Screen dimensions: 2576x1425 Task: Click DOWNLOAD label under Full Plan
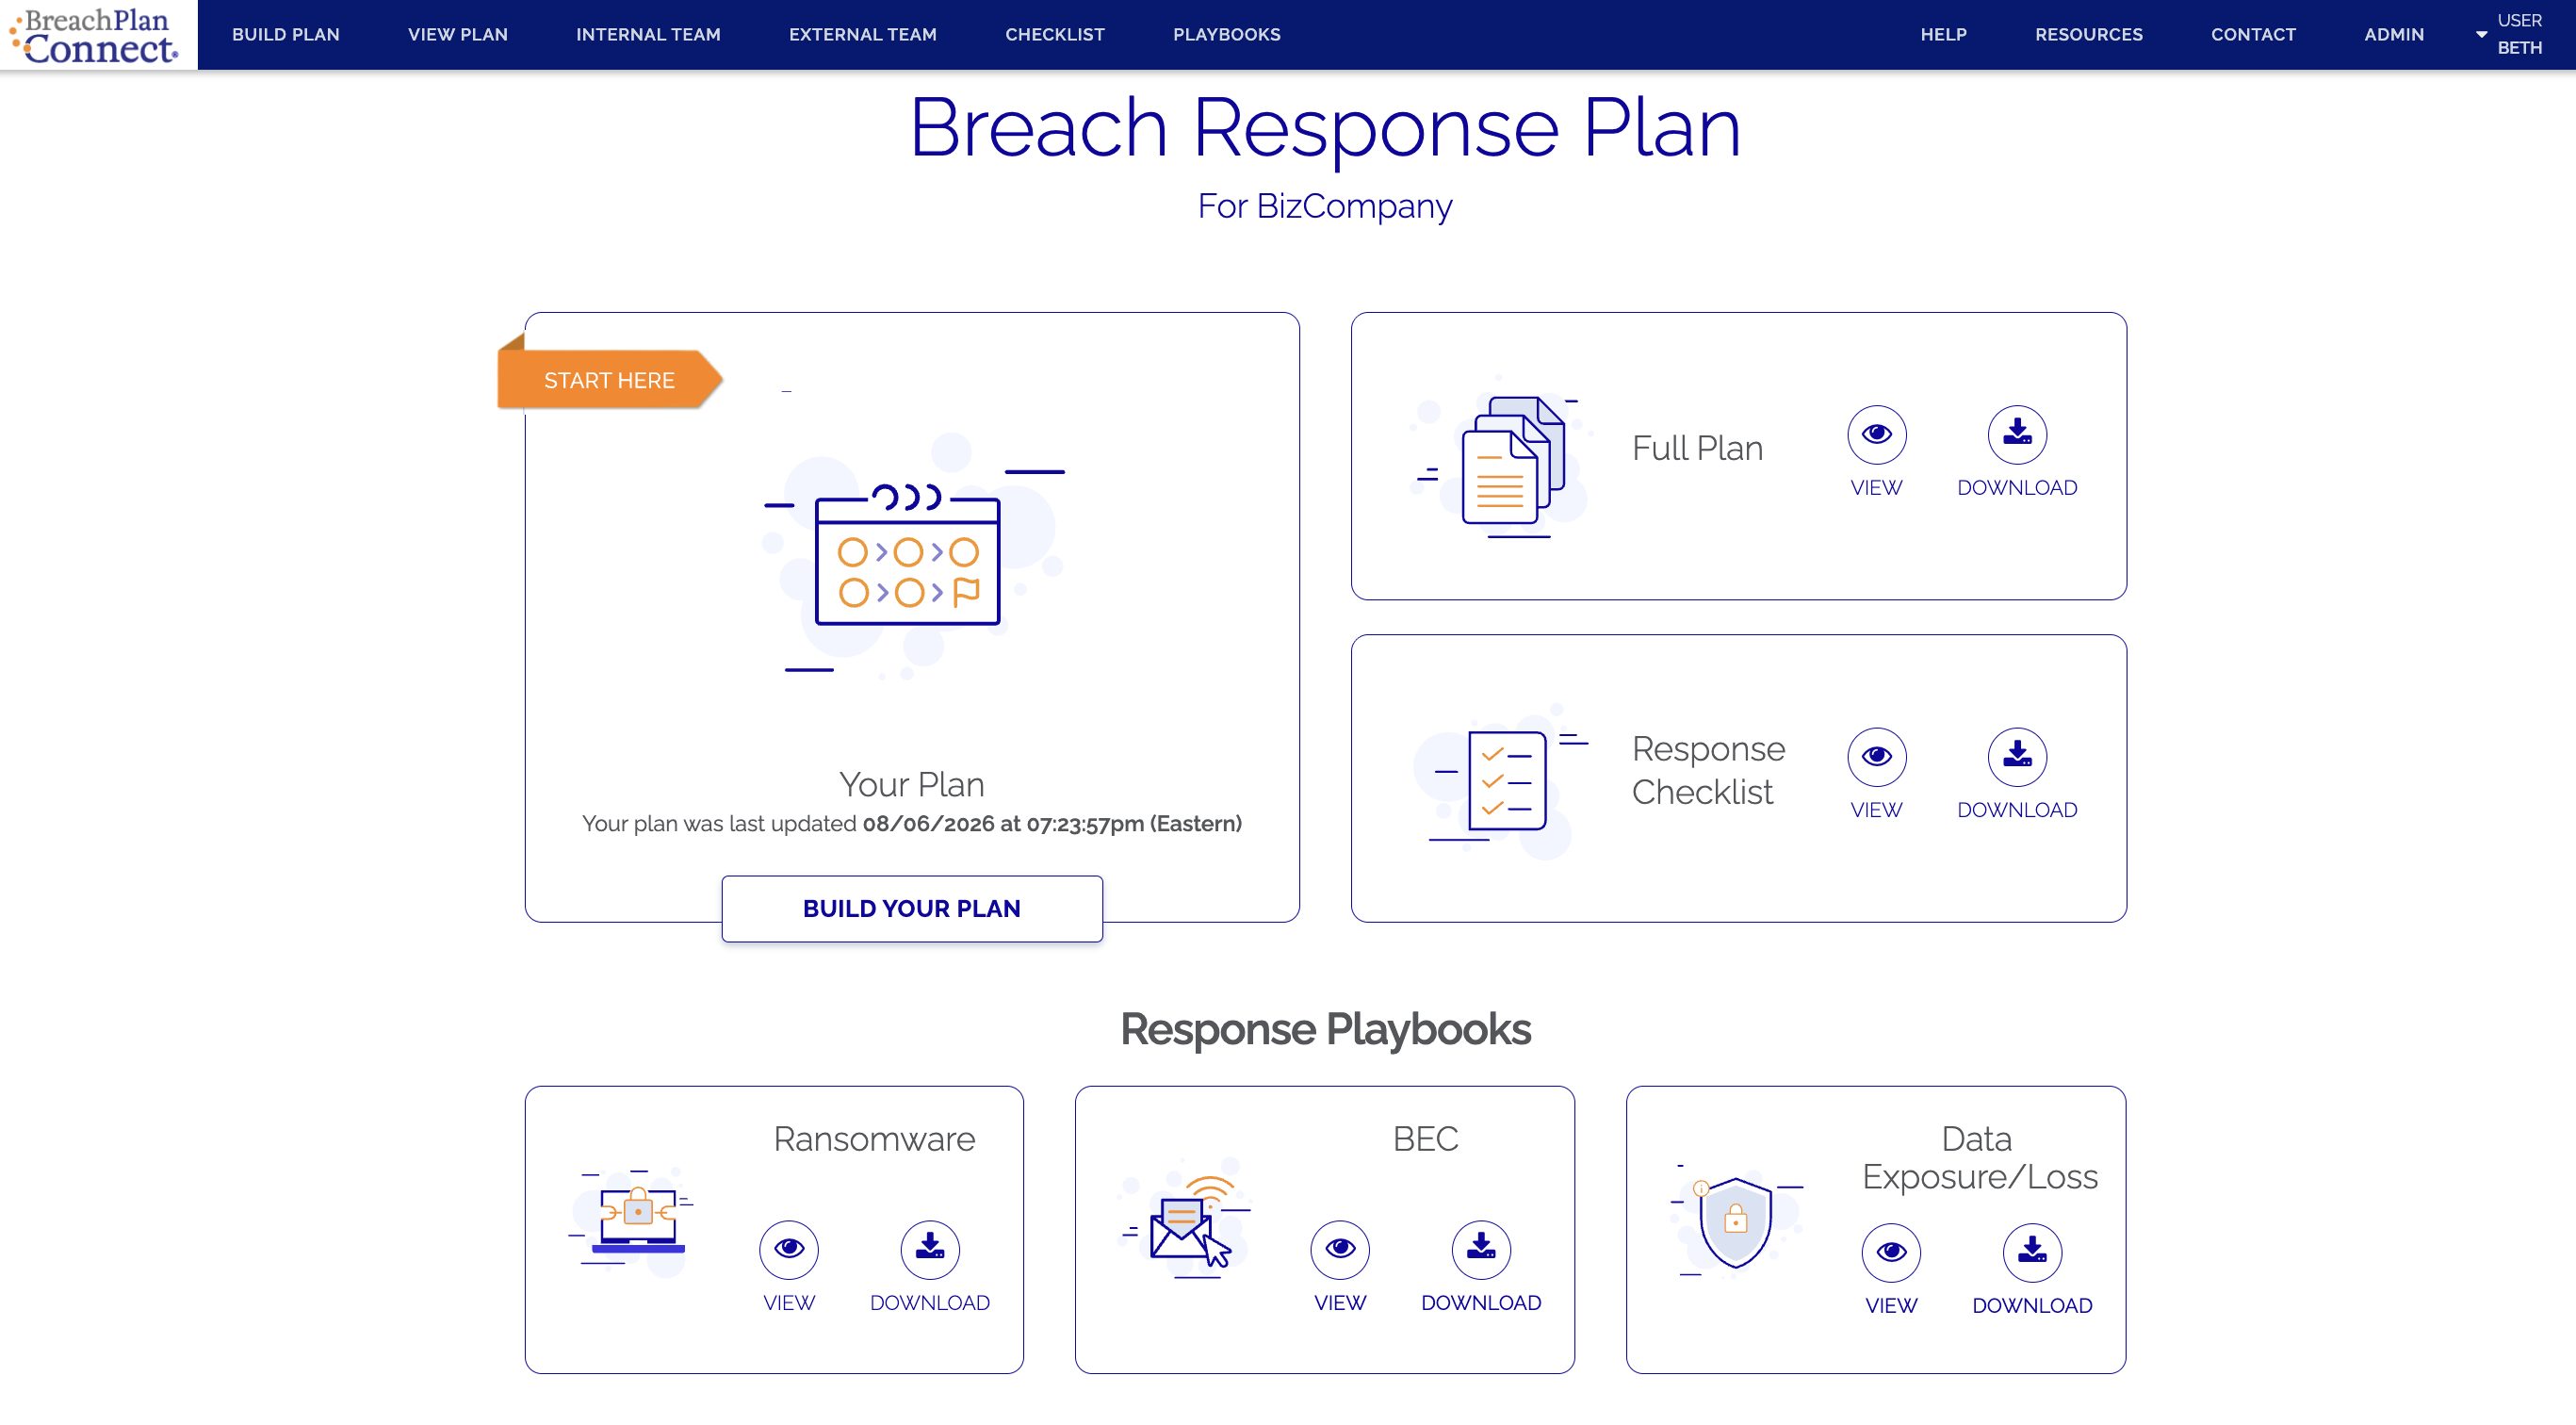click(2017, 488)
